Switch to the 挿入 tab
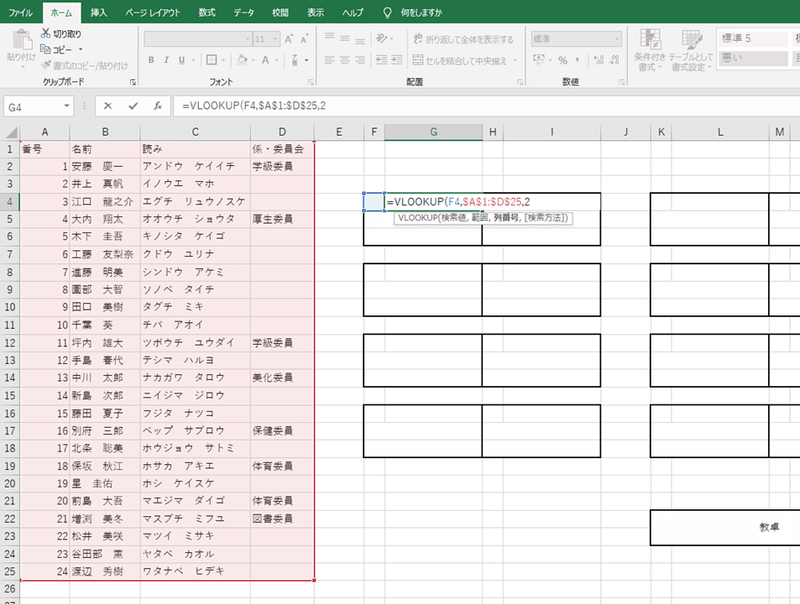Viewport: 800px width, 604px height. point(98,12)
